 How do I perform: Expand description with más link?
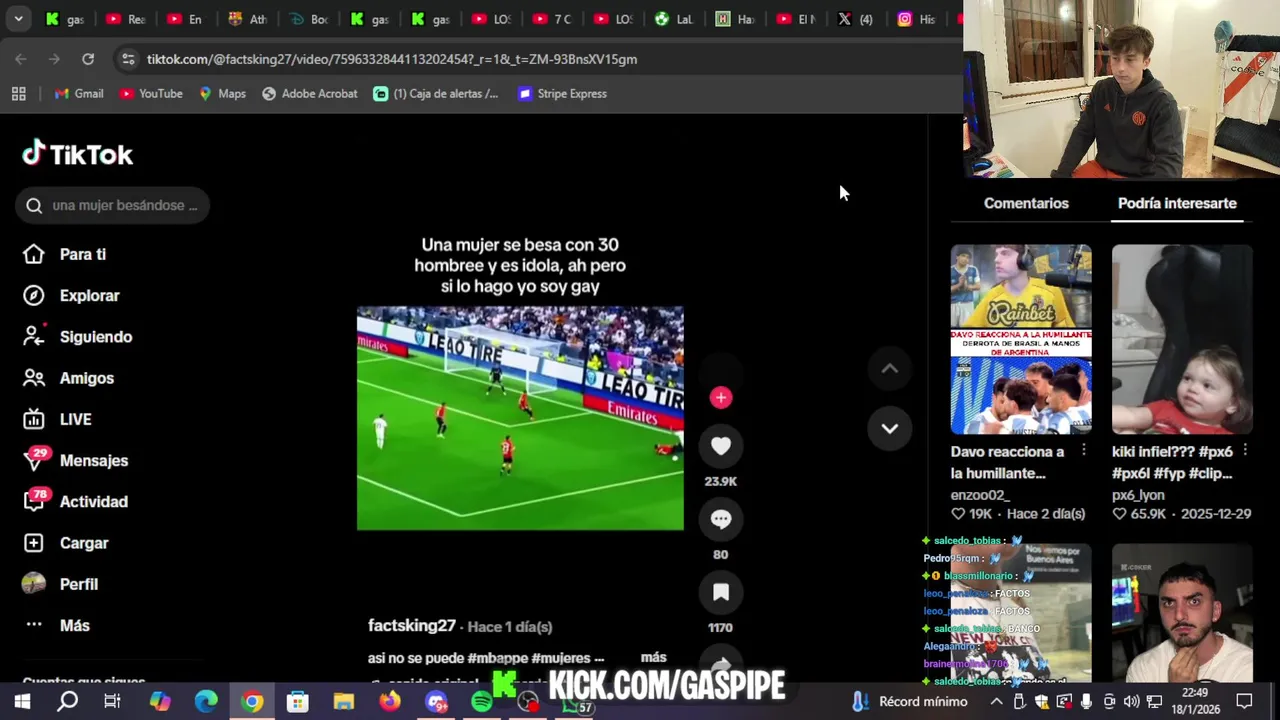(x=653, y=657)
